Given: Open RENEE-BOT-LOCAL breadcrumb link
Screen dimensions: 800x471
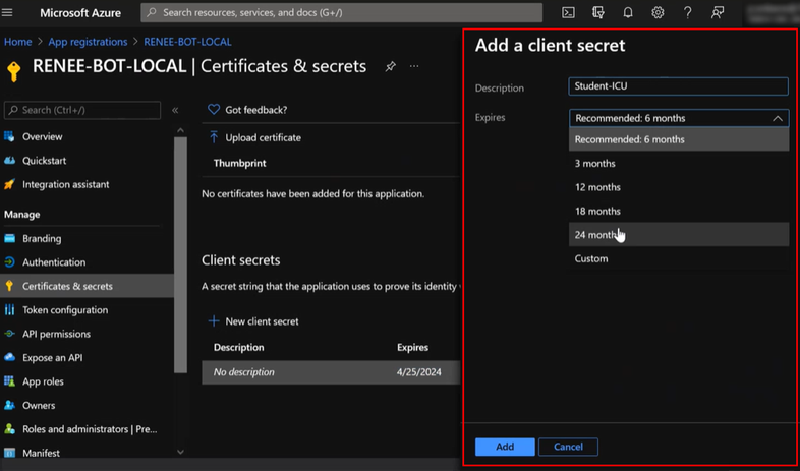Looking at the screenshot, I should (x=188, y=42).
